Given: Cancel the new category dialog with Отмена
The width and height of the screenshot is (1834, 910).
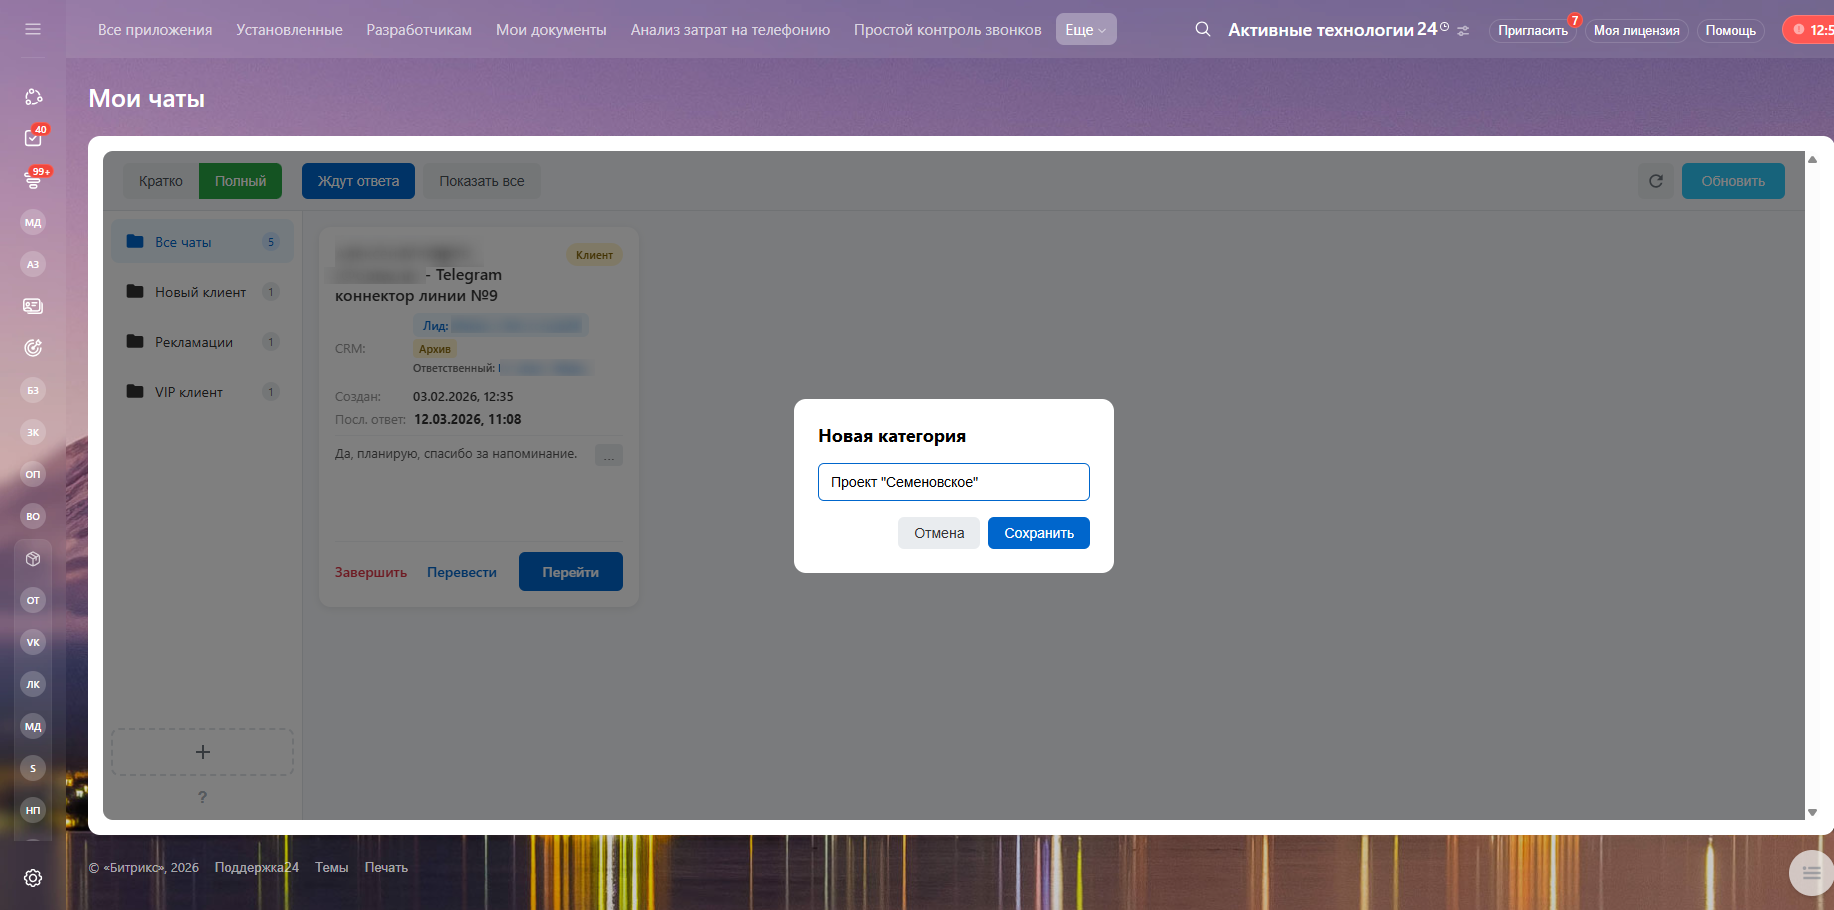Looking at the screenshot, I should (939, 533).
